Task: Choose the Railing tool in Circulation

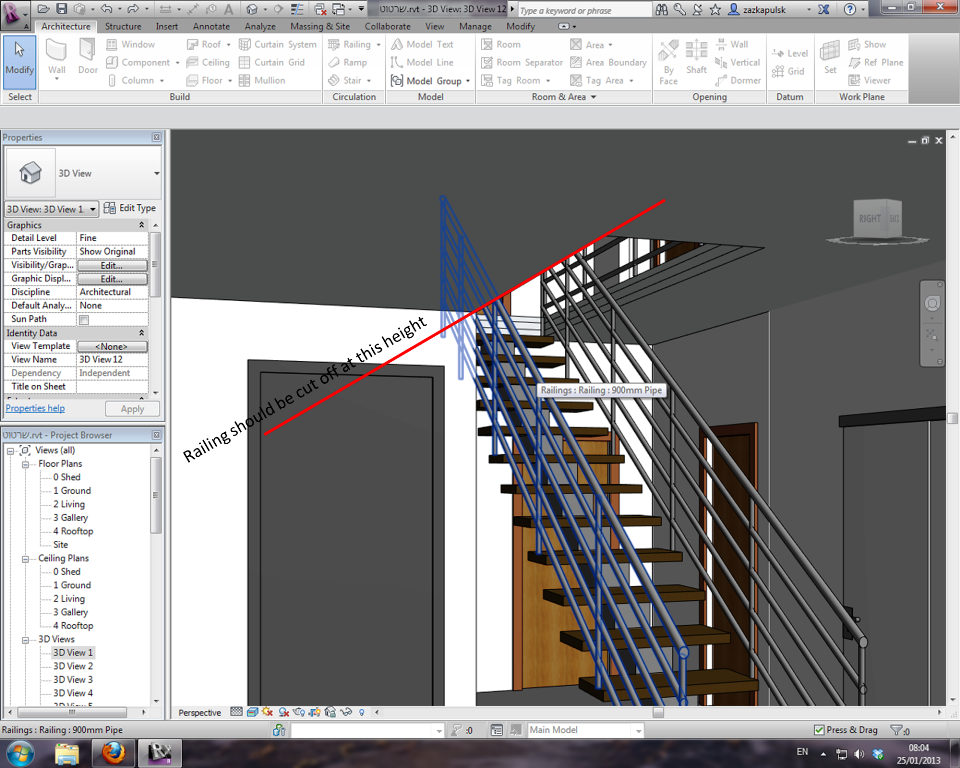Action: point(354,44)
